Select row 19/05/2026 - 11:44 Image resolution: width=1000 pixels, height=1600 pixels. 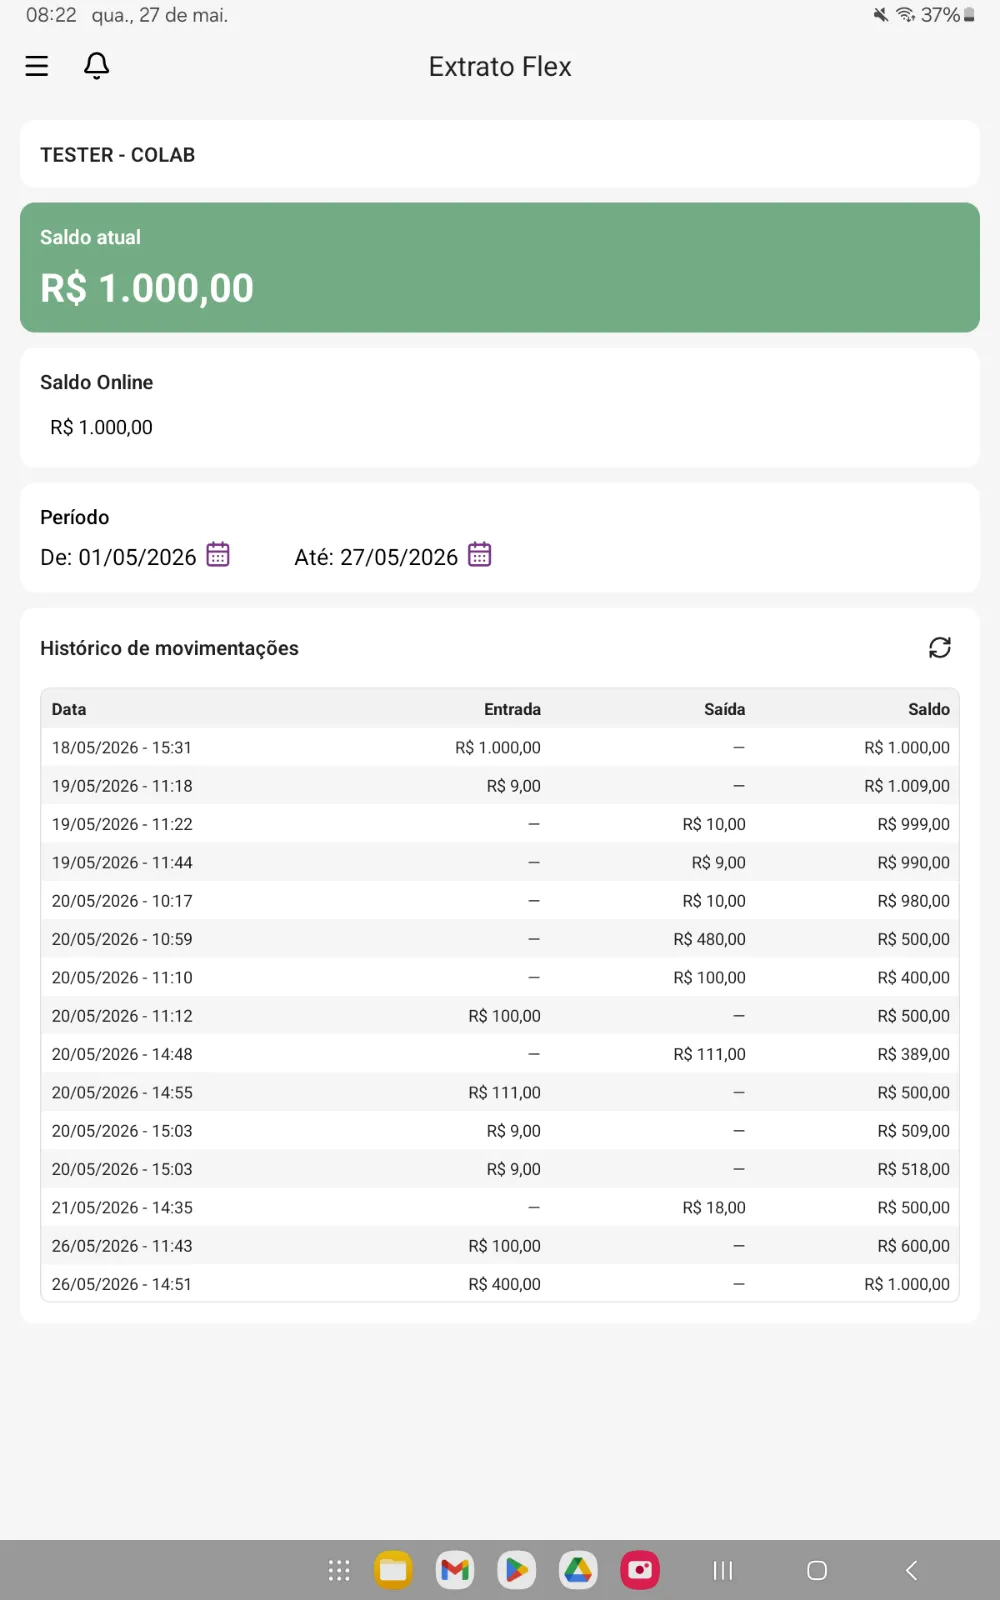500,862
